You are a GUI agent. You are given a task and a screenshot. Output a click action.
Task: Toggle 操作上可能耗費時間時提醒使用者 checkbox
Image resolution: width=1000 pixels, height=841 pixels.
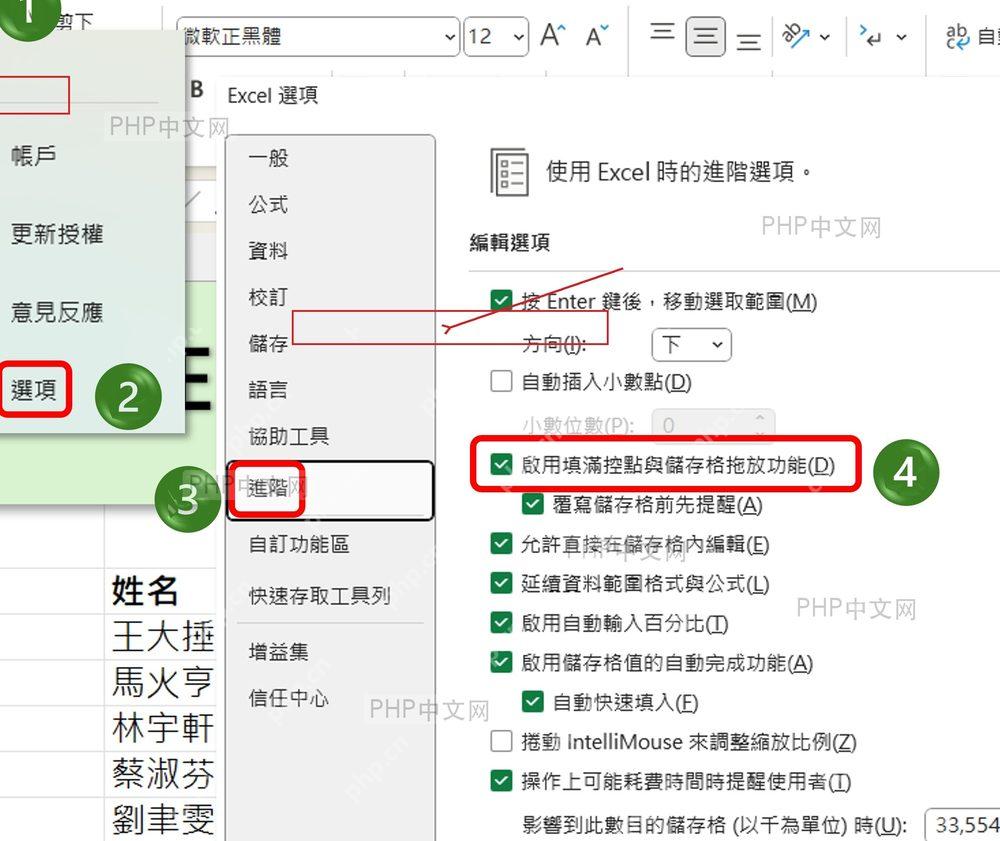coord(501,781)
